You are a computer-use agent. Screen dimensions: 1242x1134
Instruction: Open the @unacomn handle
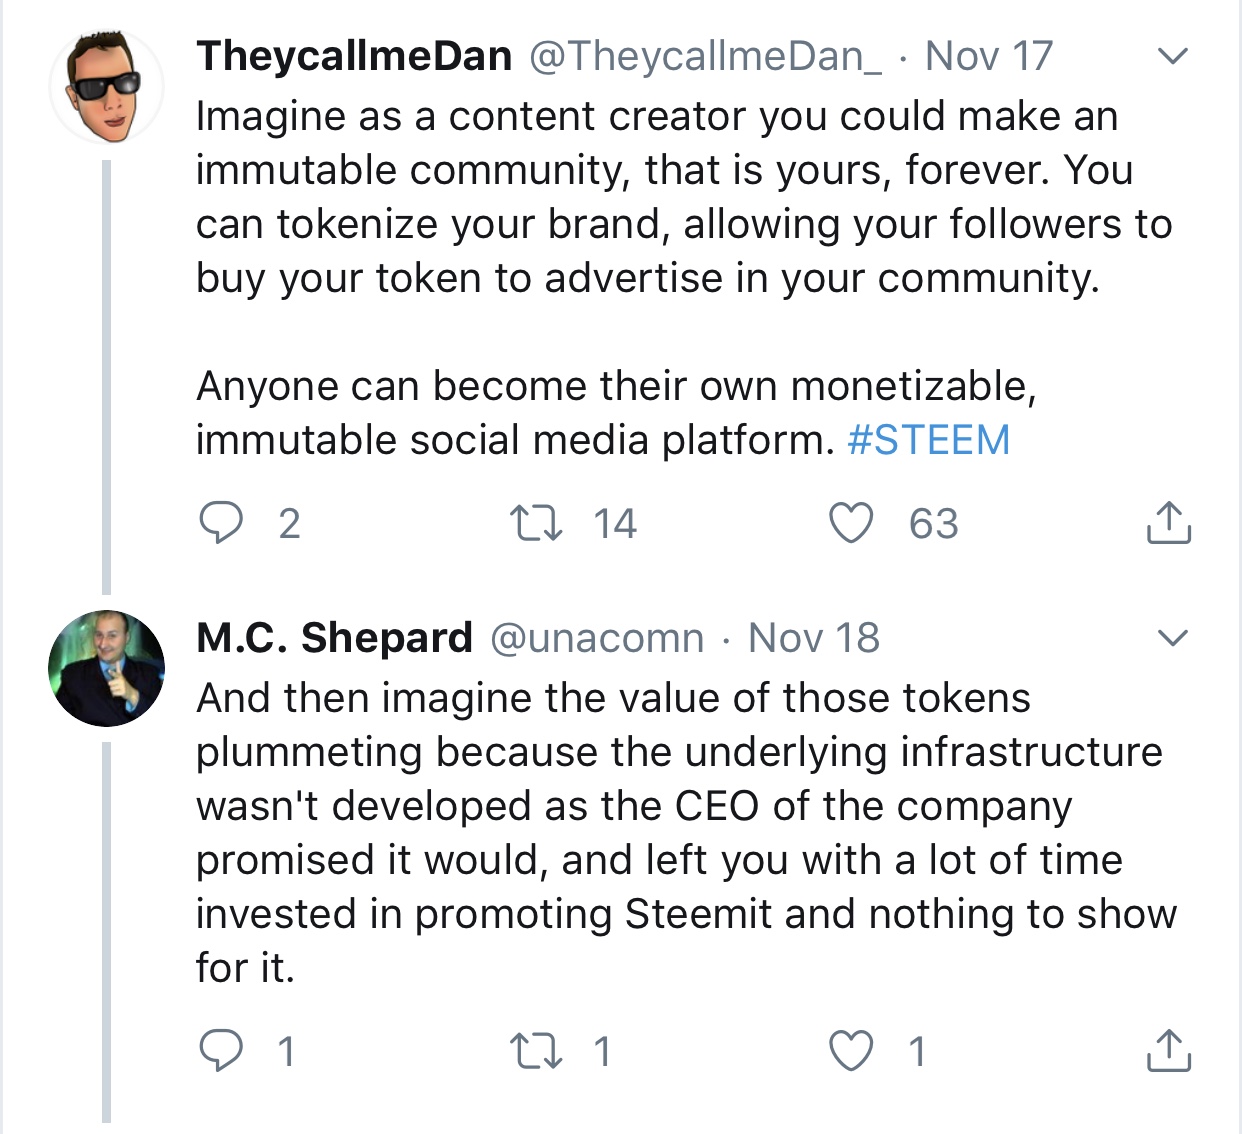[x=597, y=638]
